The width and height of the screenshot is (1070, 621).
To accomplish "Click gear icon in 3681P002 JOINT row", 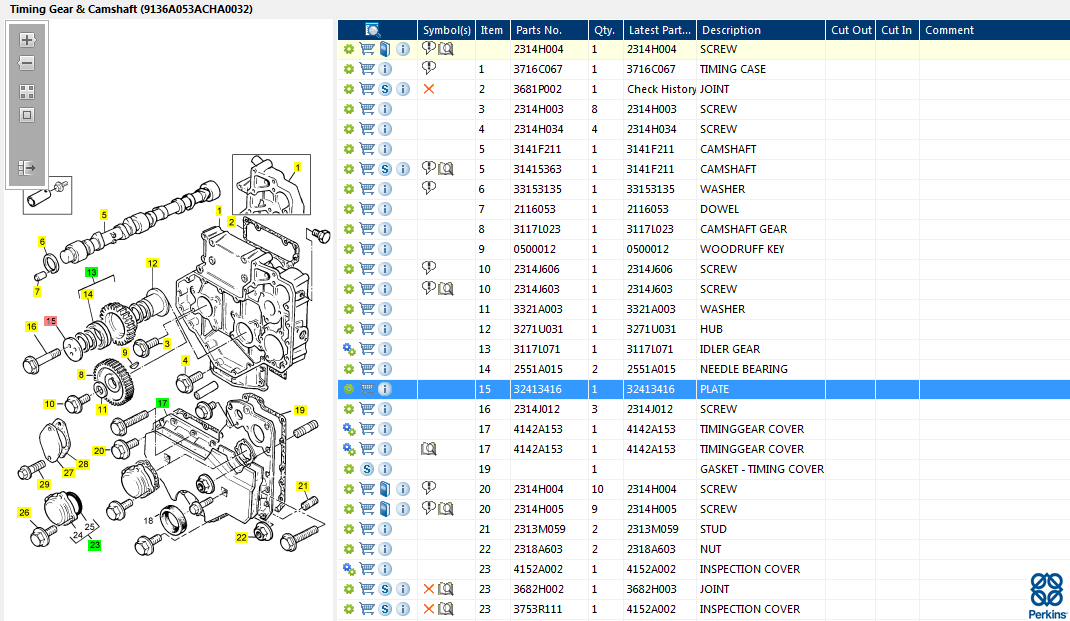I will [349, 89].
